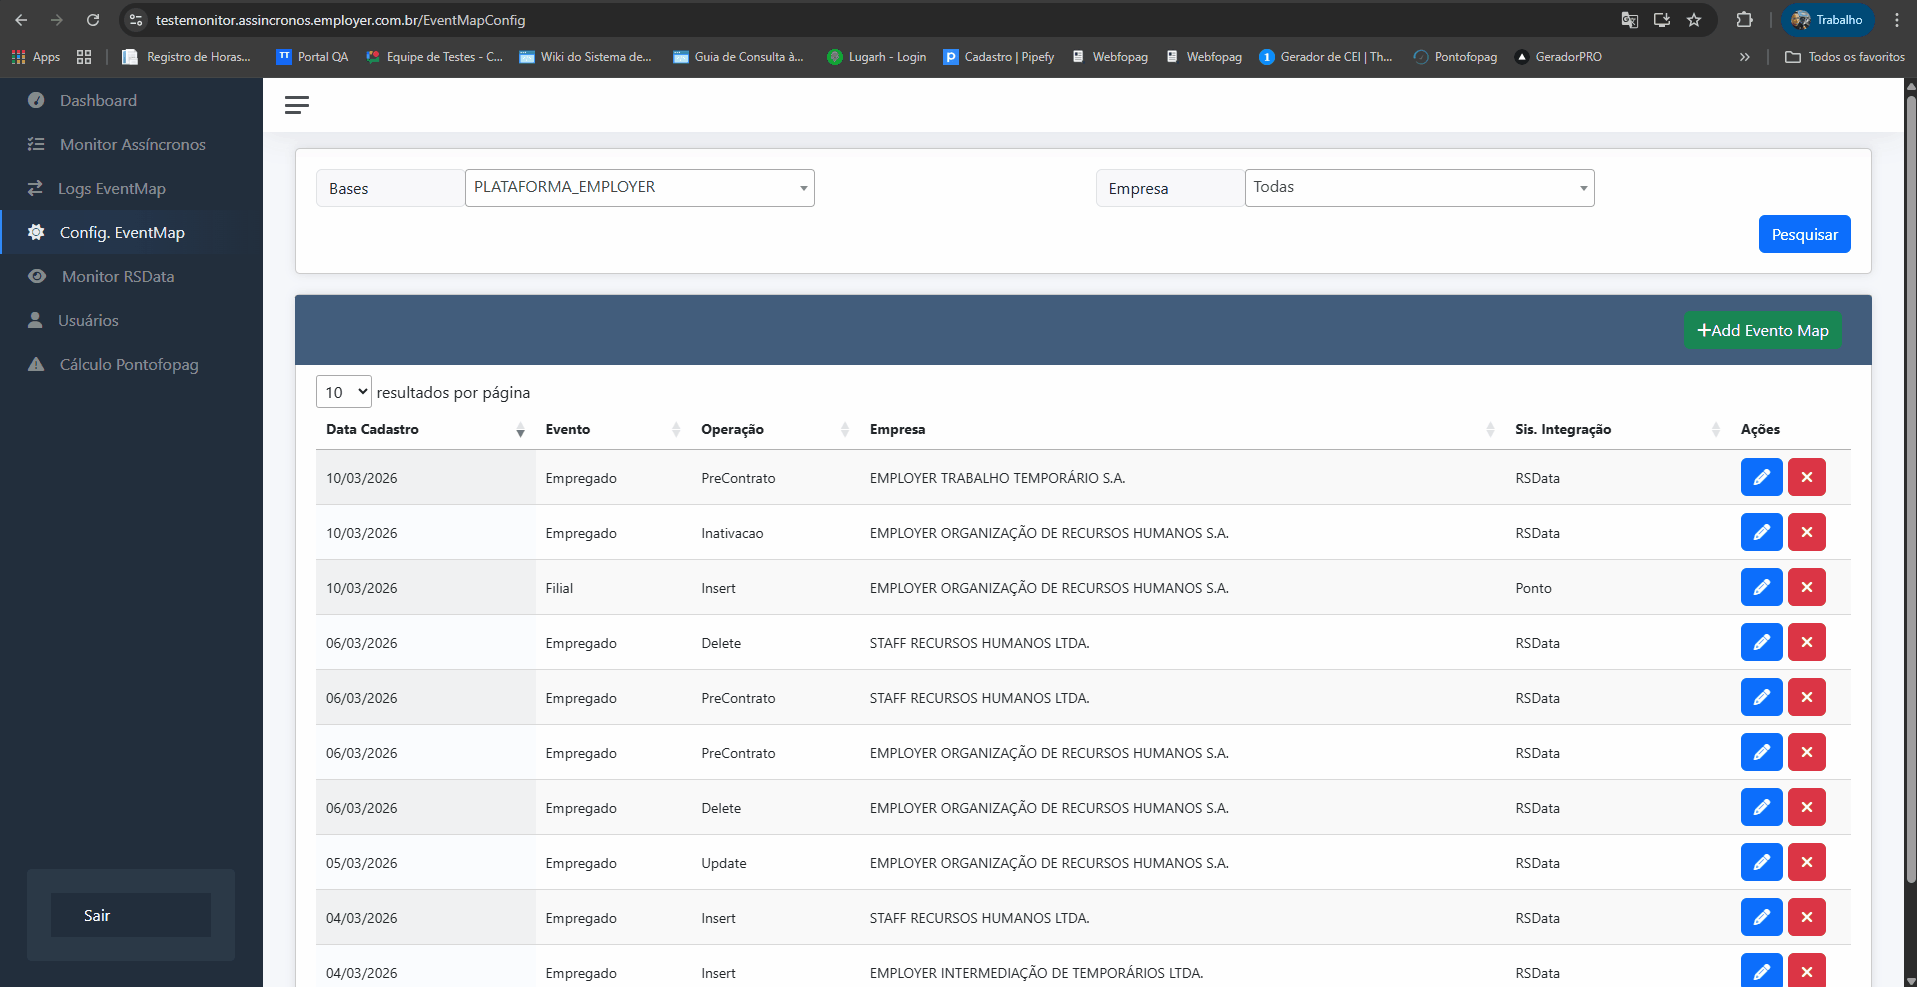Open the Bases dropdown showing PLATAFORMA_EMPLOYER
1917x987 pixels.
[x=640, y=188]
